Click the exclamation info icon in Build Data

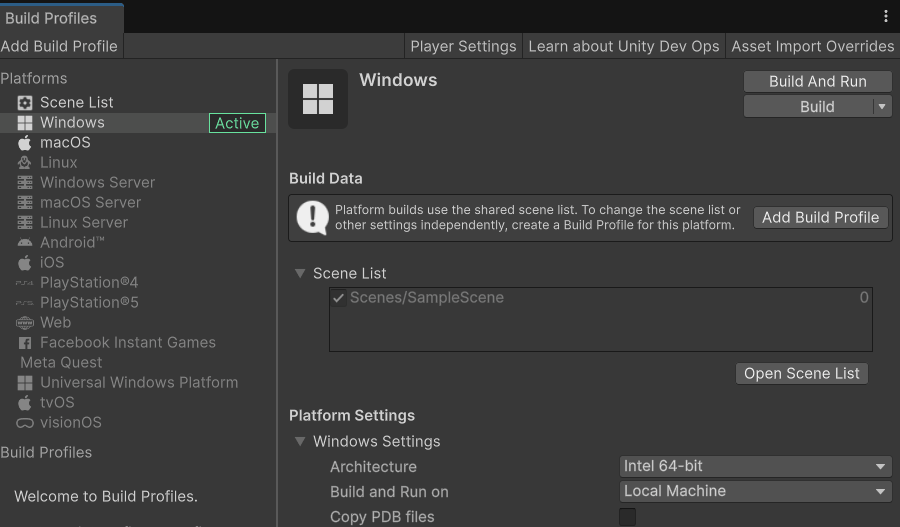(312, 218)
